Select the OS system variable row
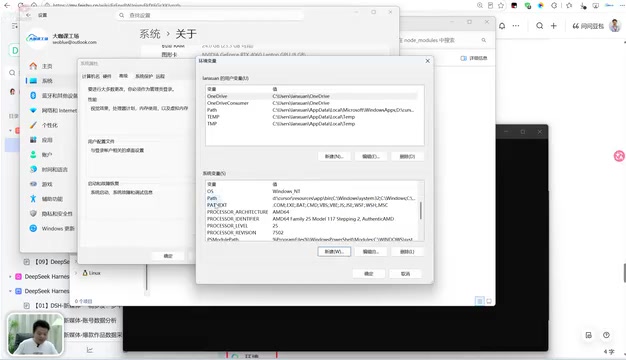Image resolution: width=626 pixels, height=360 pixels. tap(311, 192)
